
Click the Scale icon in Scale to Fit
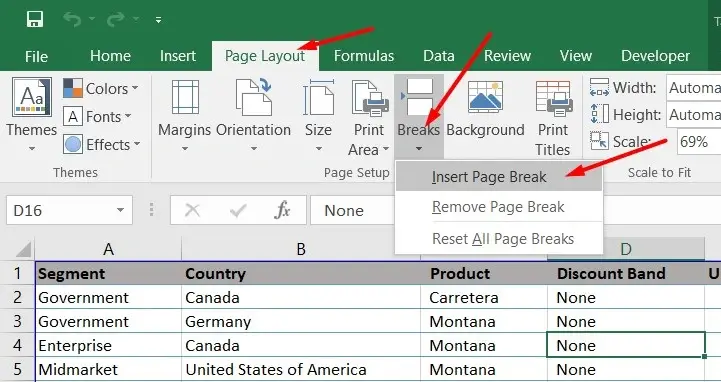point(599,141)
